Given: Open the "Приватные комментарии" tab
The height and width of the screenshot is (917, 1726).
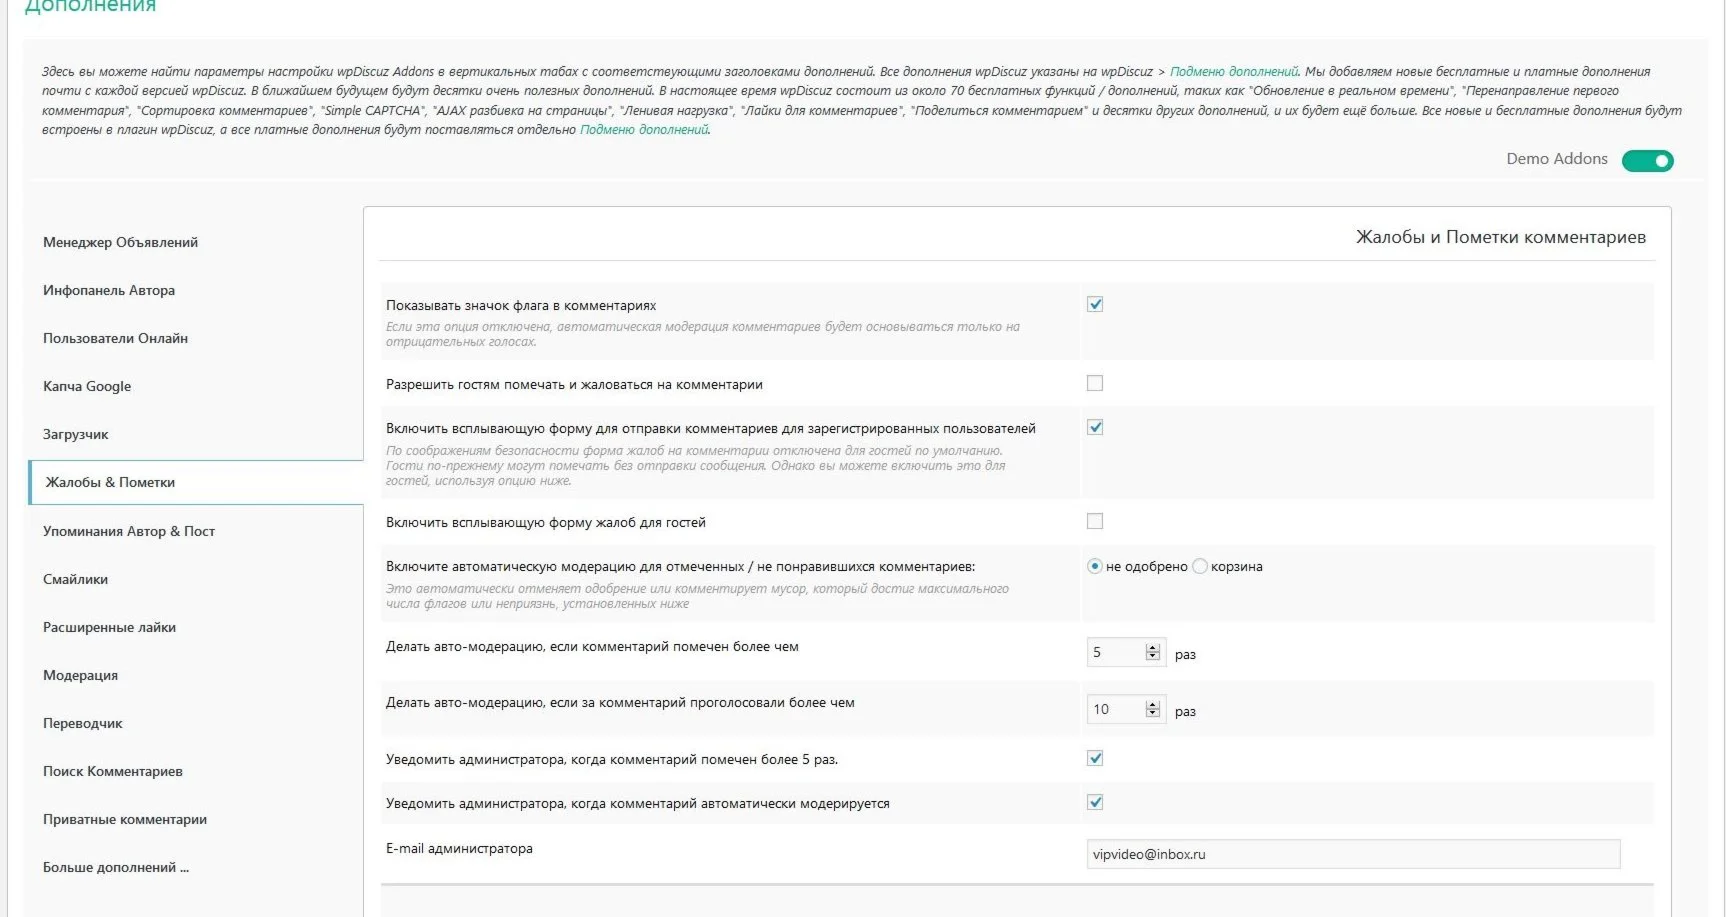Looking at the screenshot, I should coord(125,819).
